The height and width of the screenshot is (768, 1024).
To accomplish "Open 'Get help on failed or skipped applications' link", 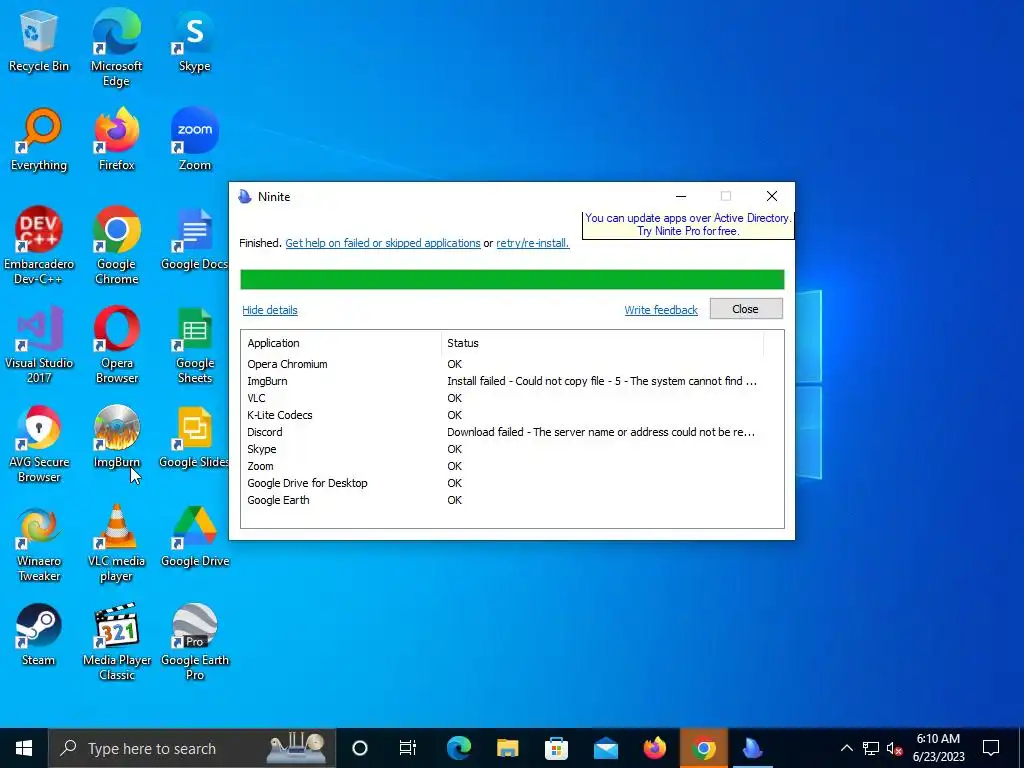I will tap(383, 243).
